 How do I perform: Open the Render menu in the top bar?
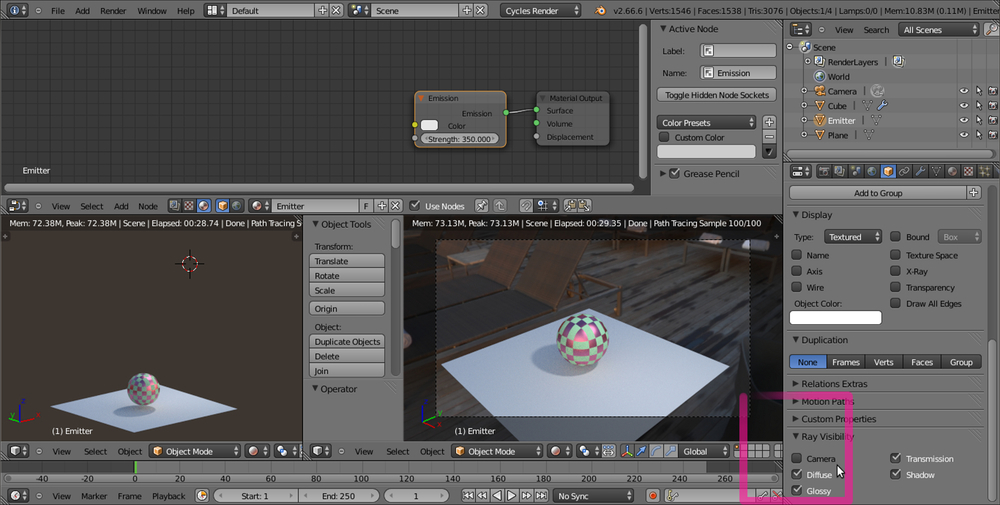(113, 10)
